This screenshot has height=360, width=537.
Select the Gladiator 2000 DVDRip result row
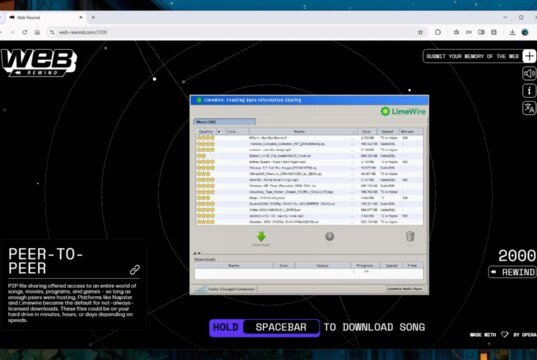click(x=309, y=222)
